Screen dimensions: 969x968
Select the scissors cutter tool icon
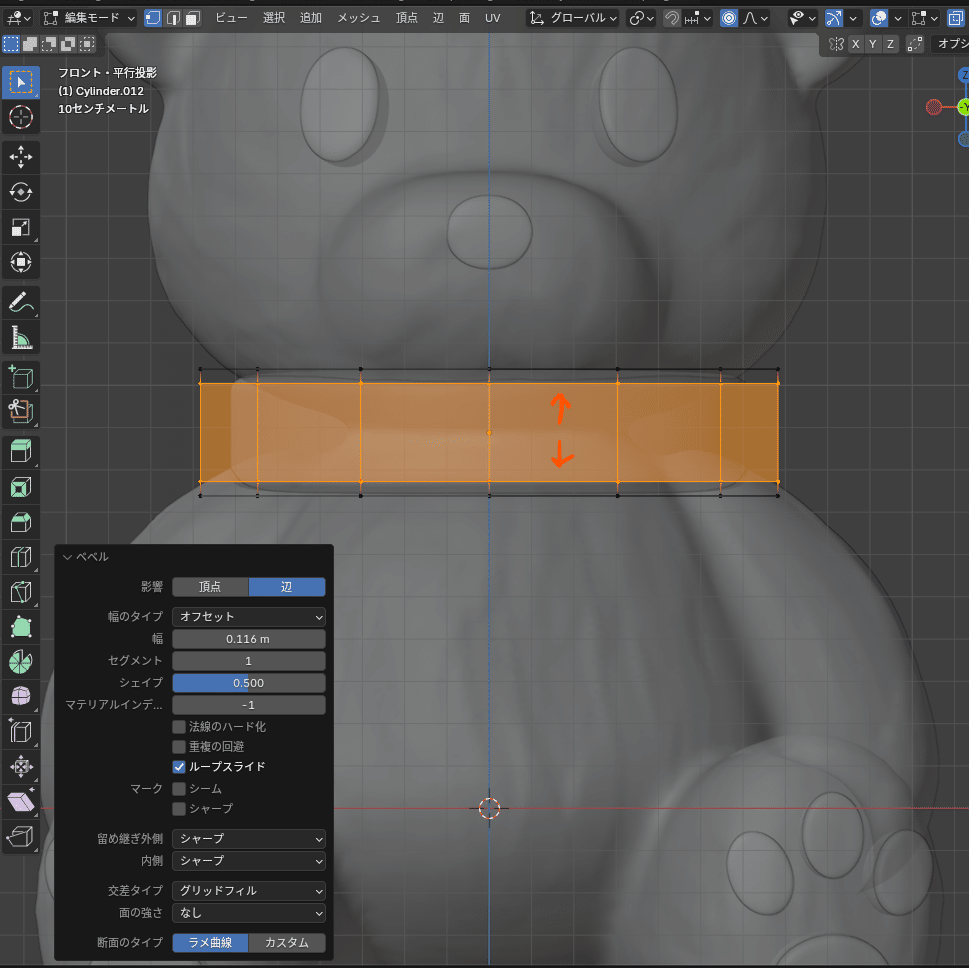pos(21,412)
